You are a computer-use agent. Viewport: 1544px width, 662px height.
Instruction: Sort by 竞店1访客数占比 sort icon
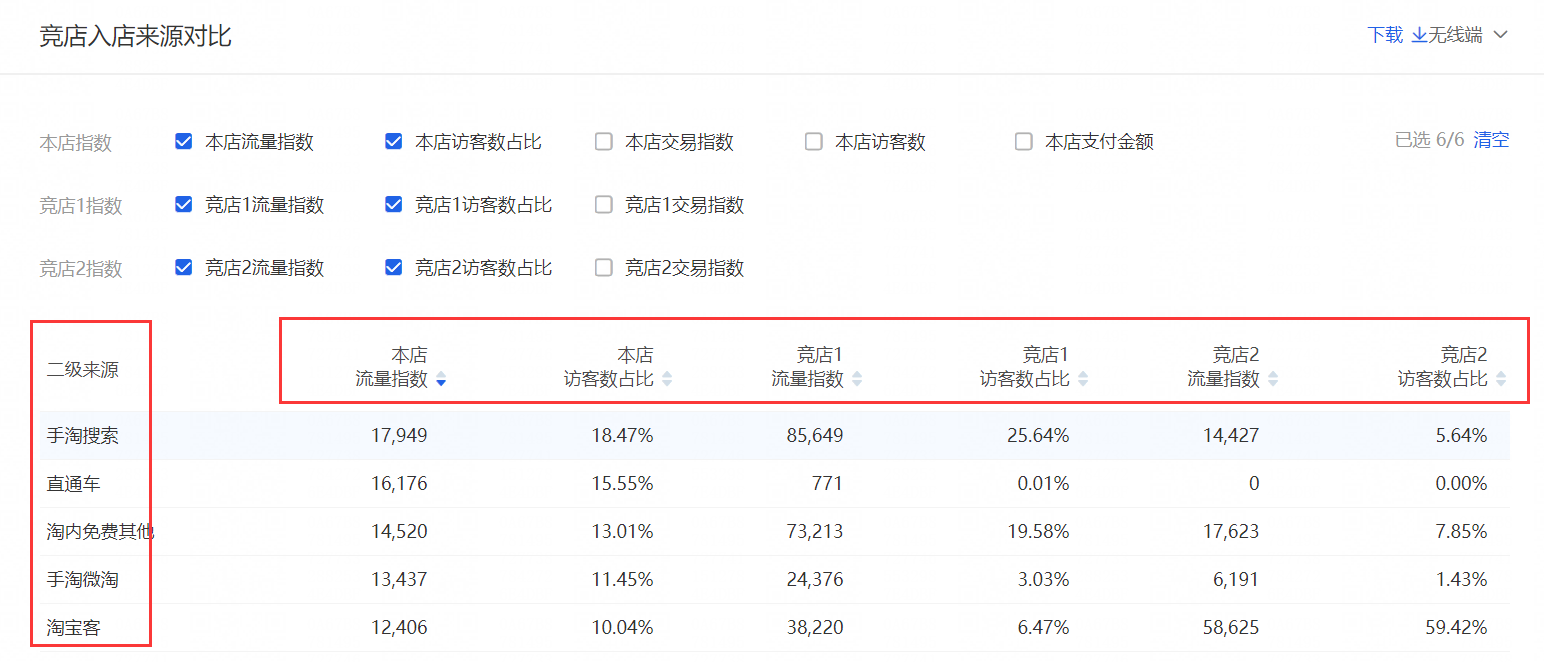click(x=1083, y=380)
